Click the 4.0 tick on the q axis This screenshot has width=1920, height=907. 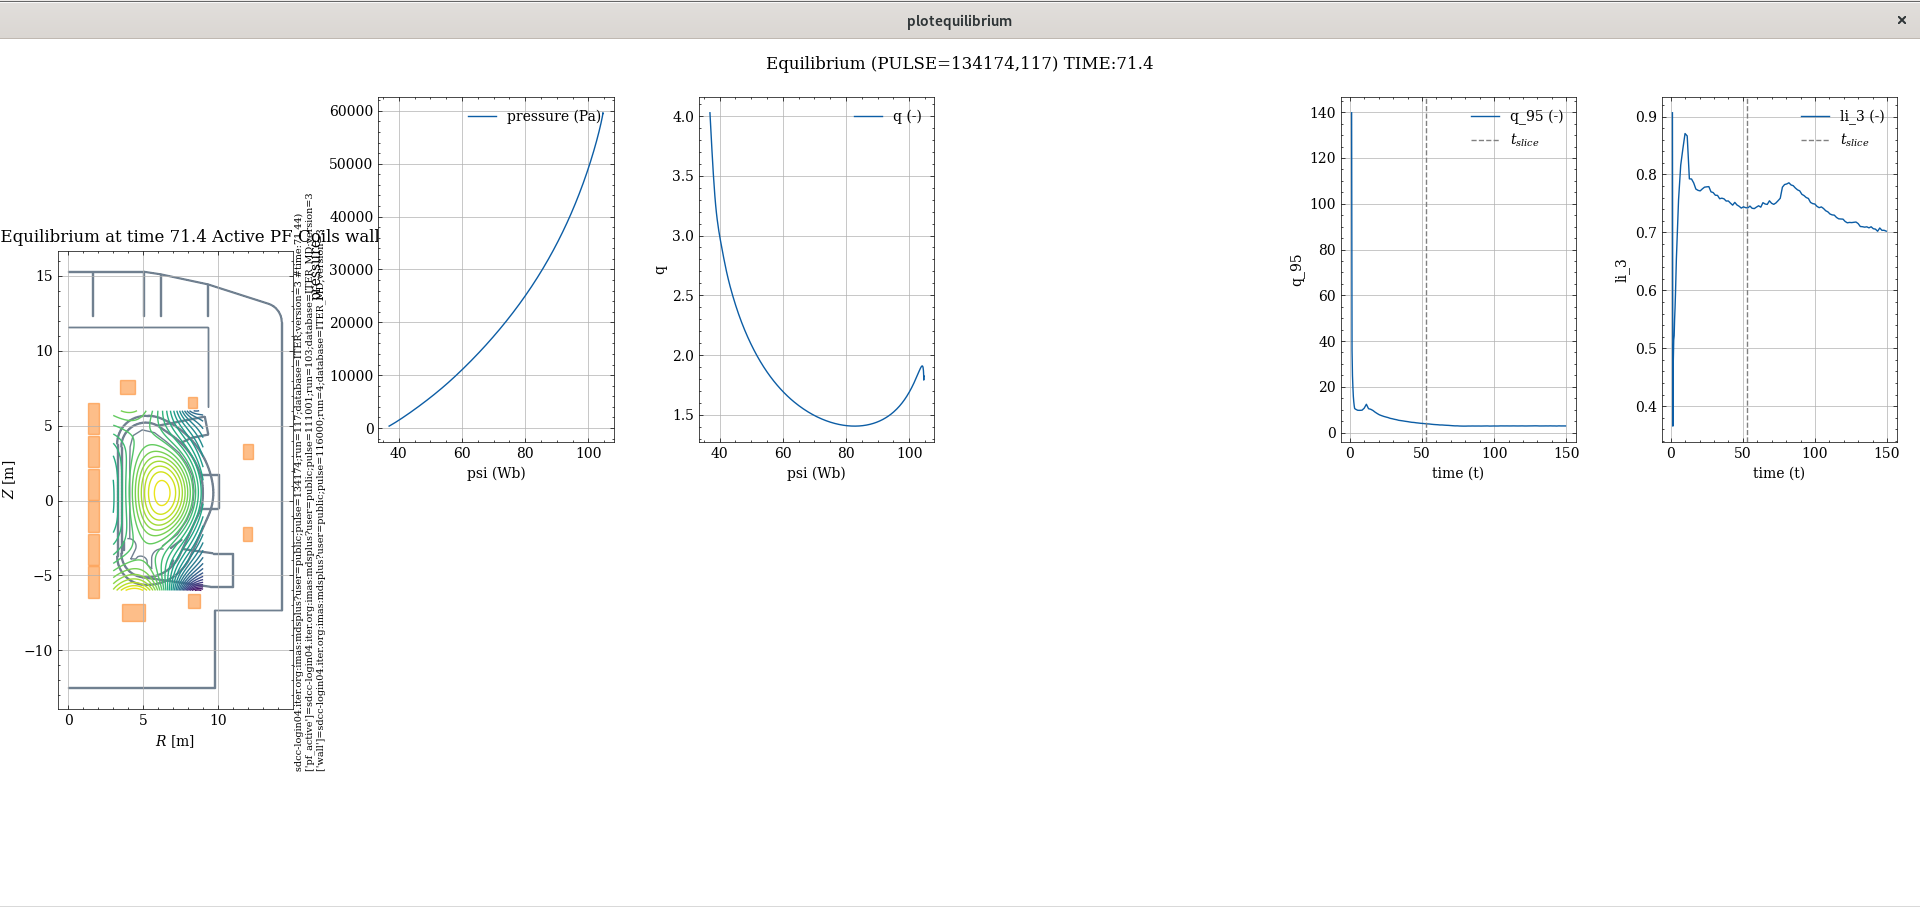pyautogui.click(x=683, y=117)
